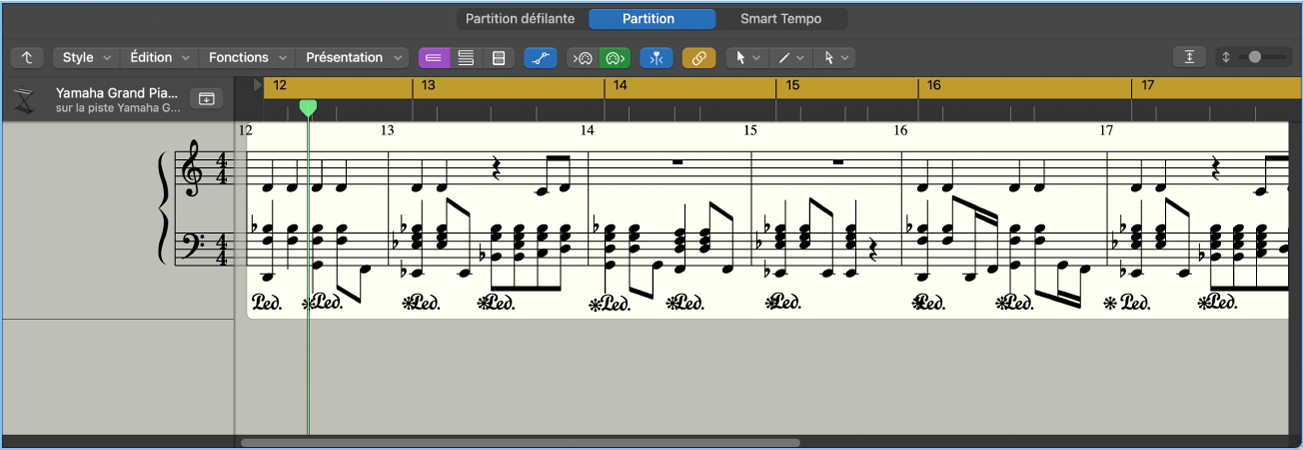Open the pointer tool selector
Viewport: 1303px width, 450px height.
click(x=747, y=58)
